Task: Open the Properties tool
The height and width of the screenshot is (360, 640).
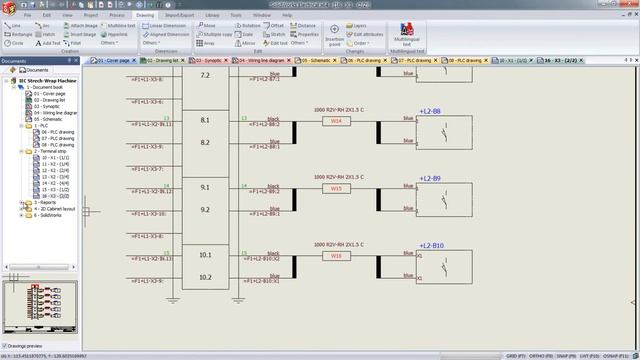Action: (x=304, y=34)
